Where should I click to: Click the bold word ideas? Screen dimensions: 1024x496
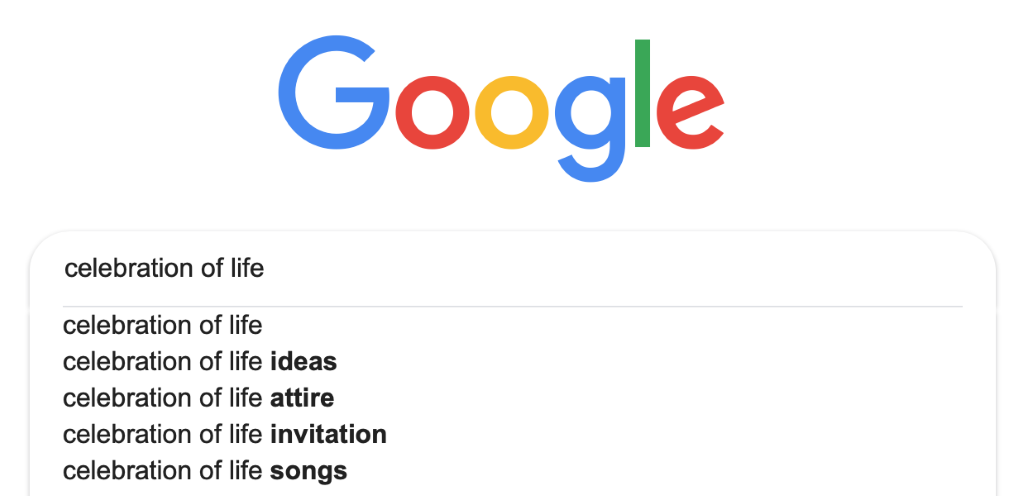point(304,361)
